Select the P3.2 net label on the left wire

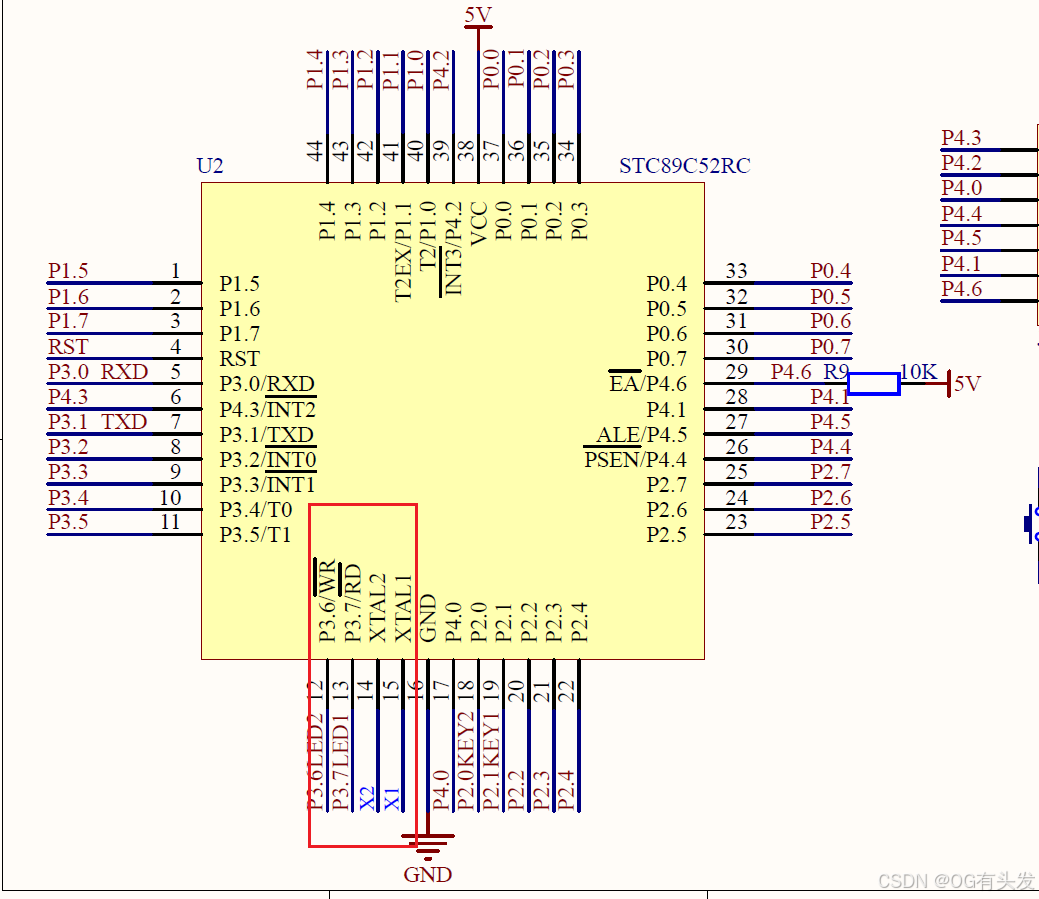pos(68,447)
